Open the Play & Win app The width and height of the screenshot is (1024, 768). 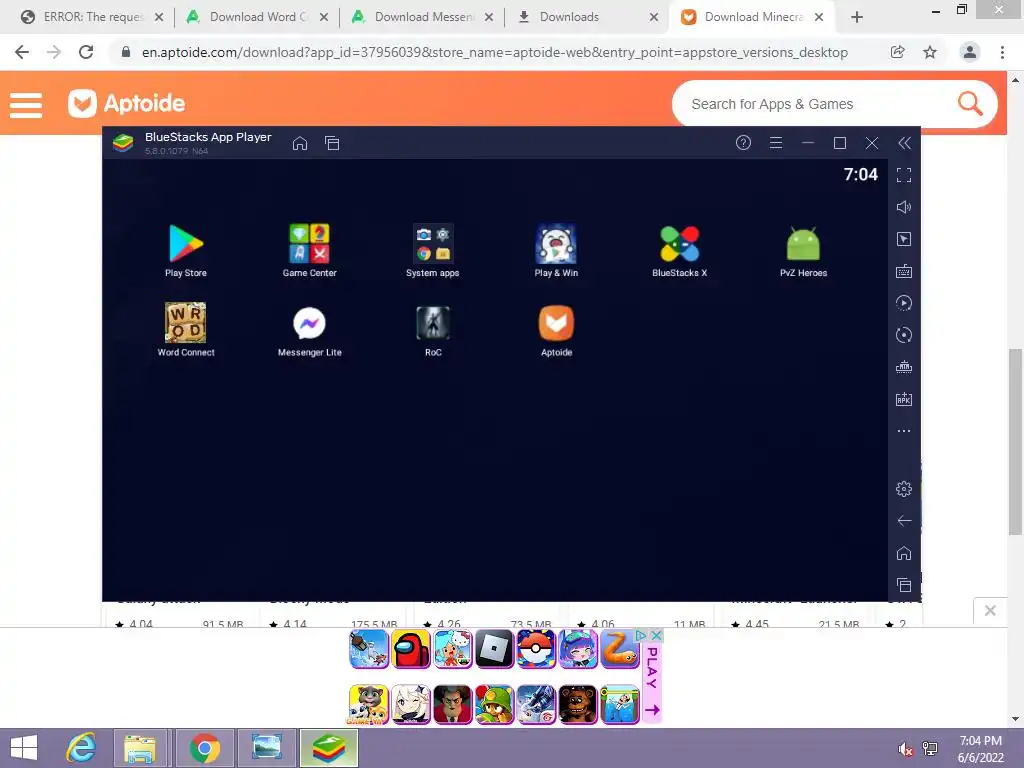[x=556, y=251]
